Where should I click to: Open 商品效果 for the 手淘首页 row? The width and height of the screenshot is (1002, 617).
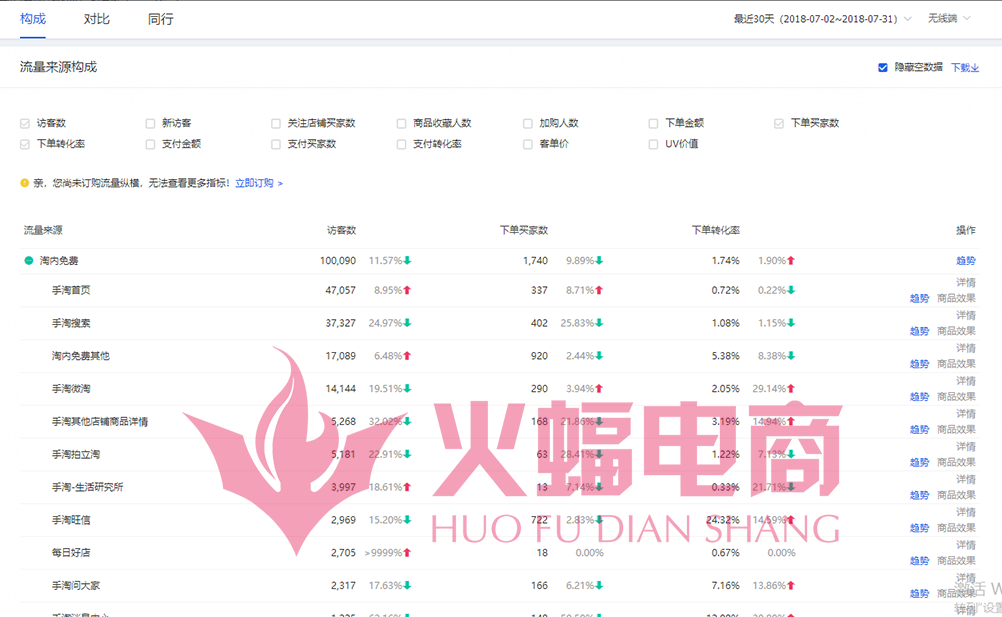pyautogui.click(x=957, y=298)
